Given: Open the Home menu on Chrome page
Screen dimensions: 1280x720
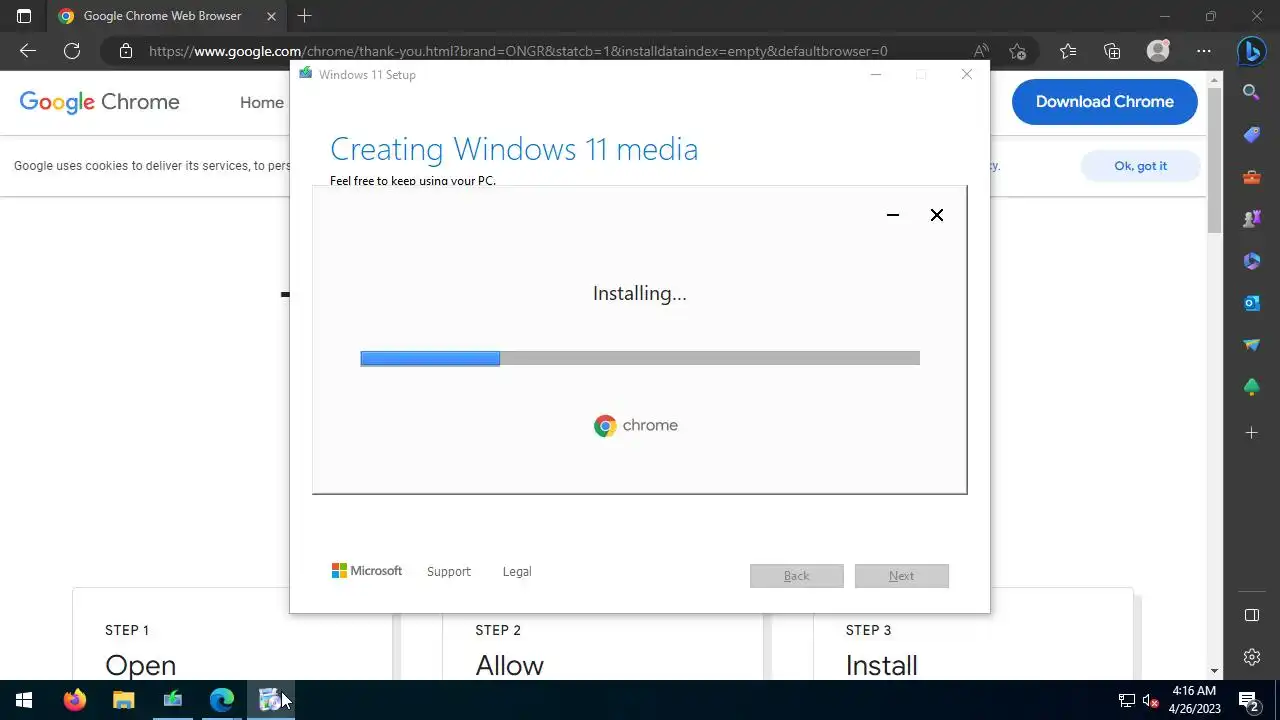Looking at the screenshot, I should [262, 102].
